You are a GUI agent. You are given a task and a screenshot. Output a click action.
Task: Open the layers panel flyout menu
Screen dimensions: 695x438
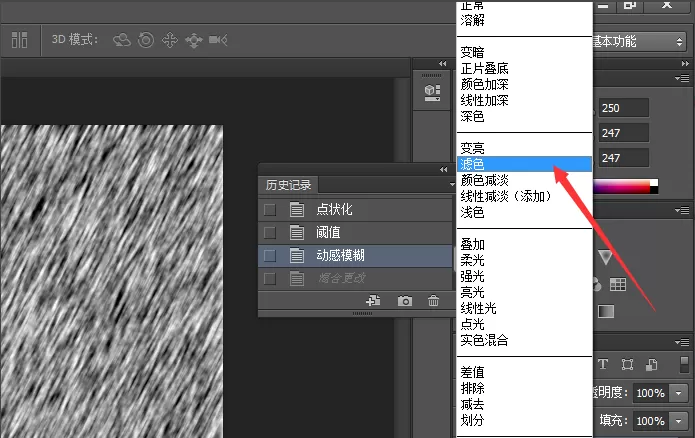coord(683,342)
